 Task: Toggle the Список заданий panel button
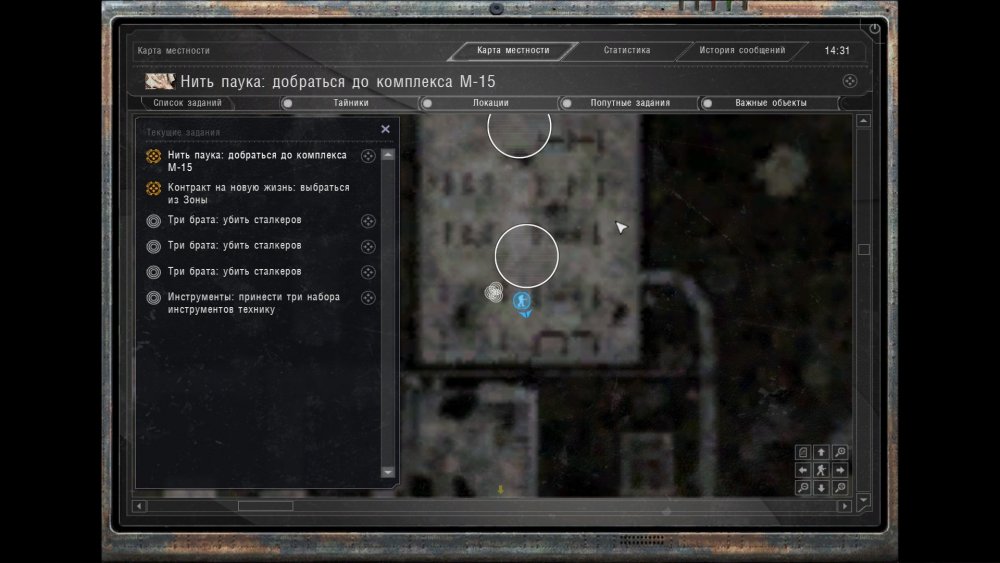pyautogui.click(x=187, y=103)
